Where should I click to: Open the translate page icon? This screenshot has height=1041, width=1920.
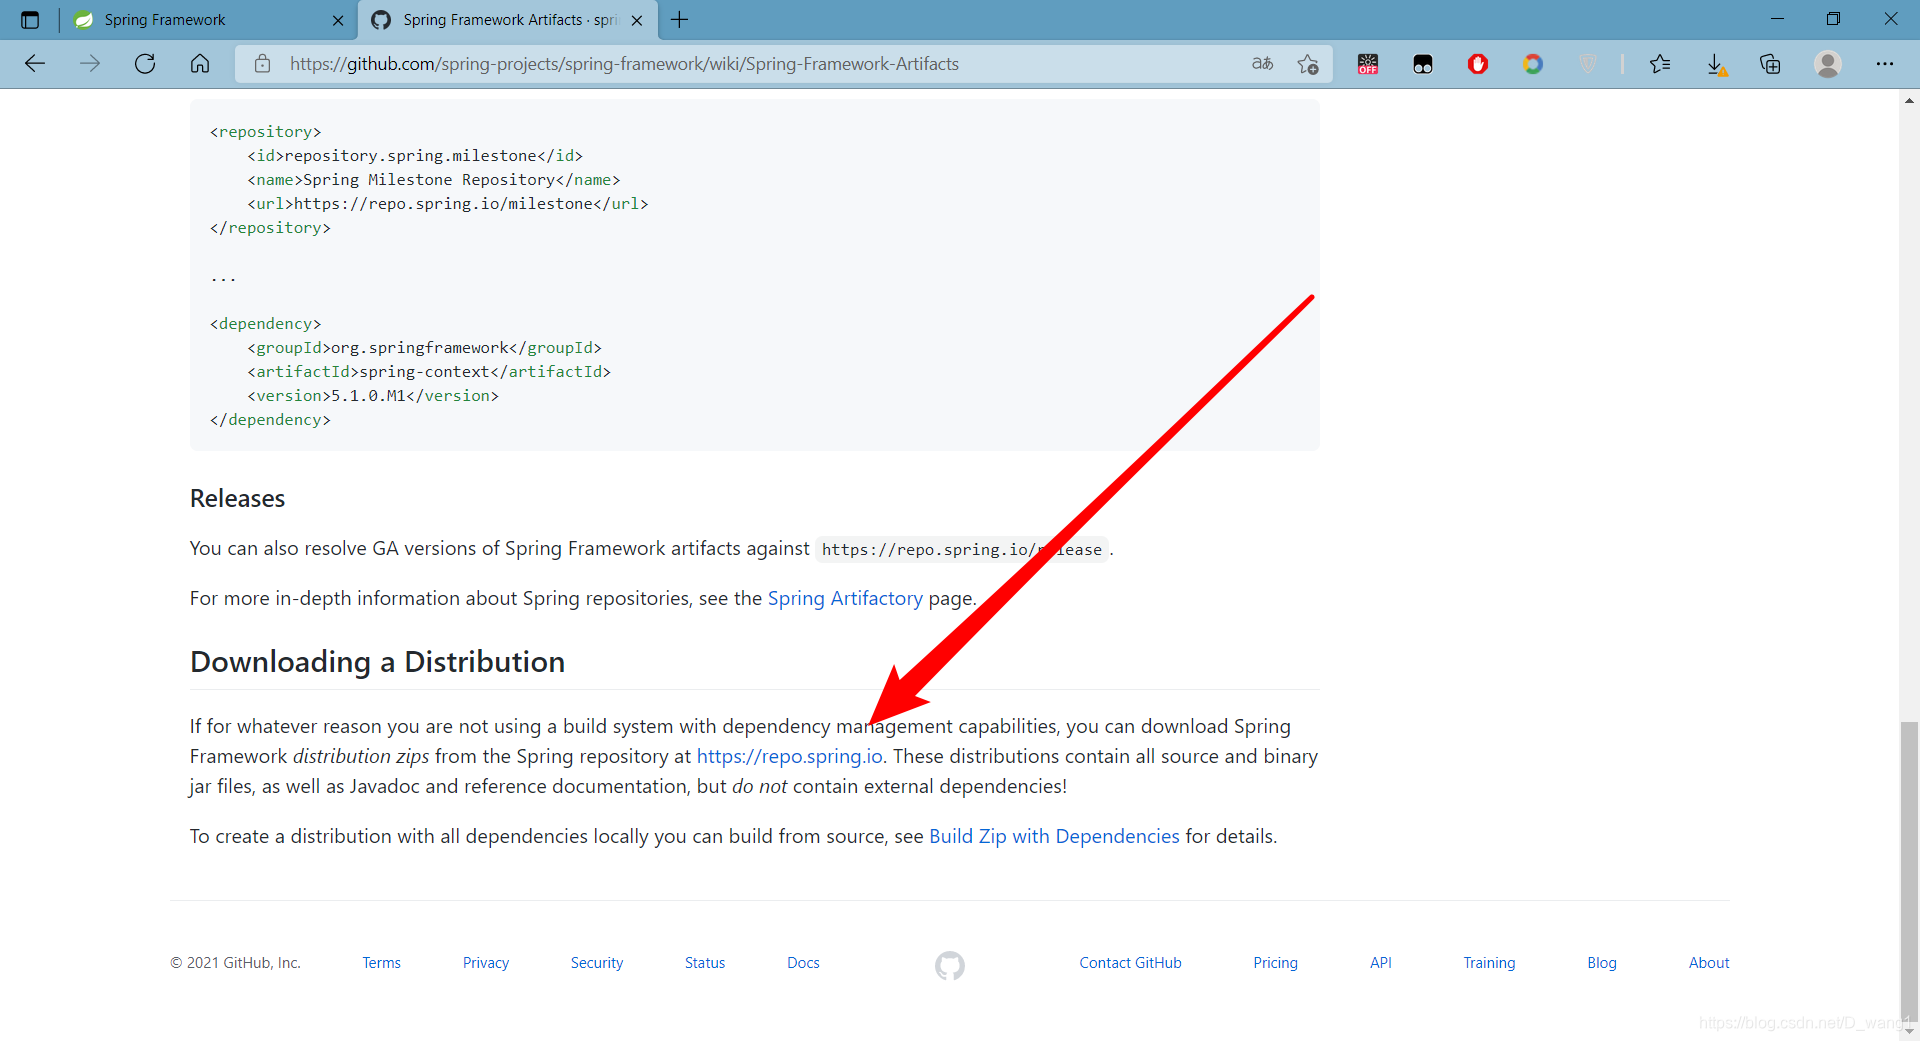coord(1262,64)
